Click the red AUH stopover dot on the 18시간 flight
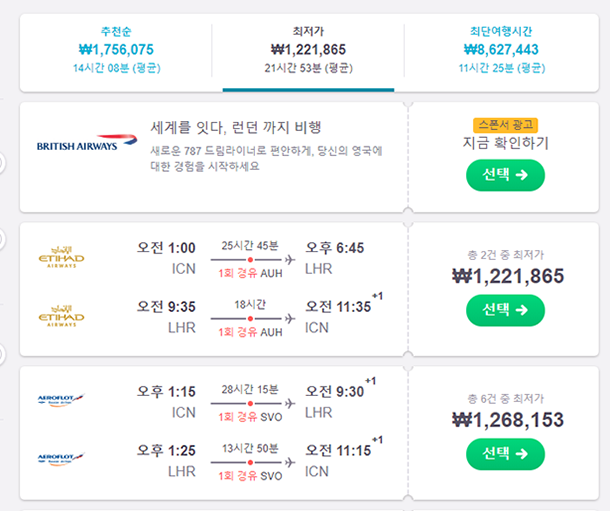 [251, 318]
